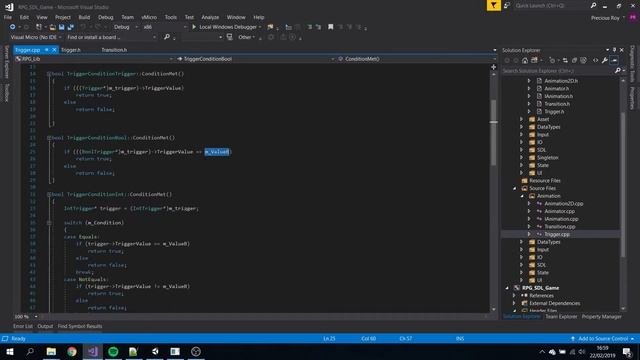Click the pin icon on Trigger.cpp tab
The image size is (640, 360).
(x=47, y=50)
